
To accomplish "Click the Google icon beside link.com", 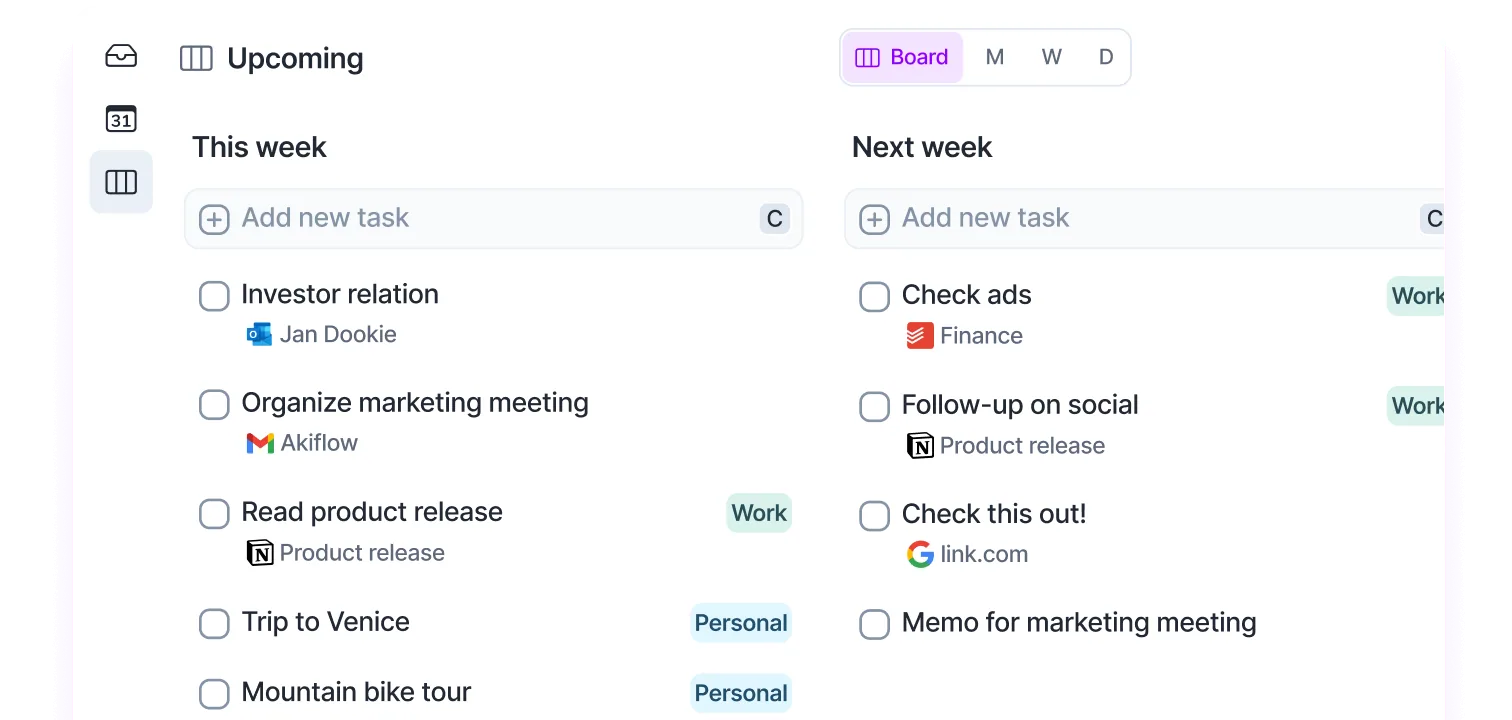I will point(920,554).
